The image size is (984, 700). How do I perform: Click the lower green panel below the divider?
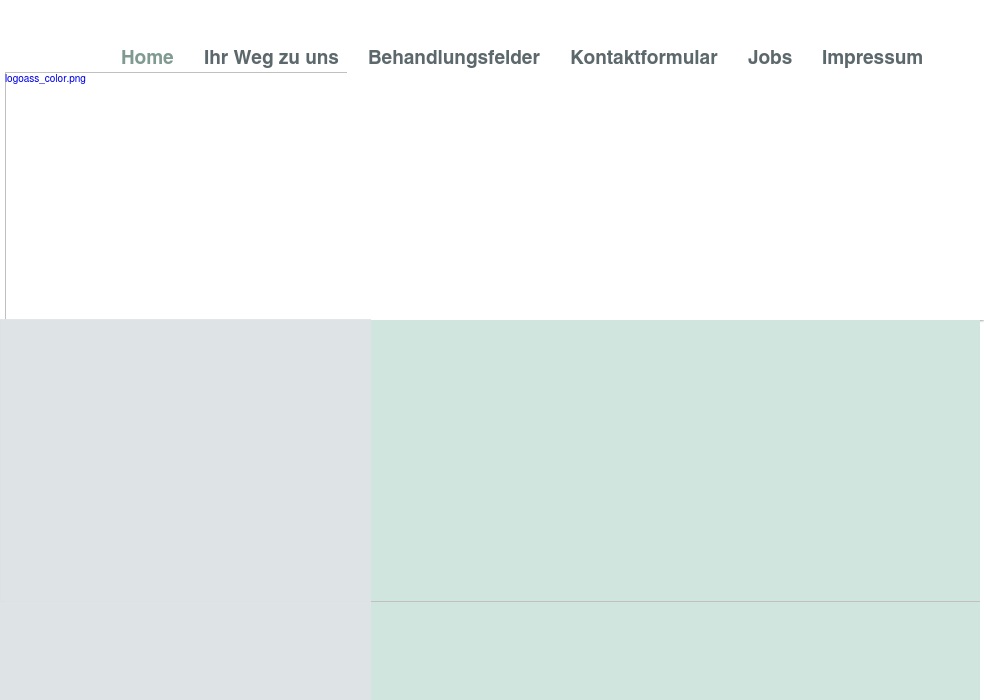click(x=675, y=652)
